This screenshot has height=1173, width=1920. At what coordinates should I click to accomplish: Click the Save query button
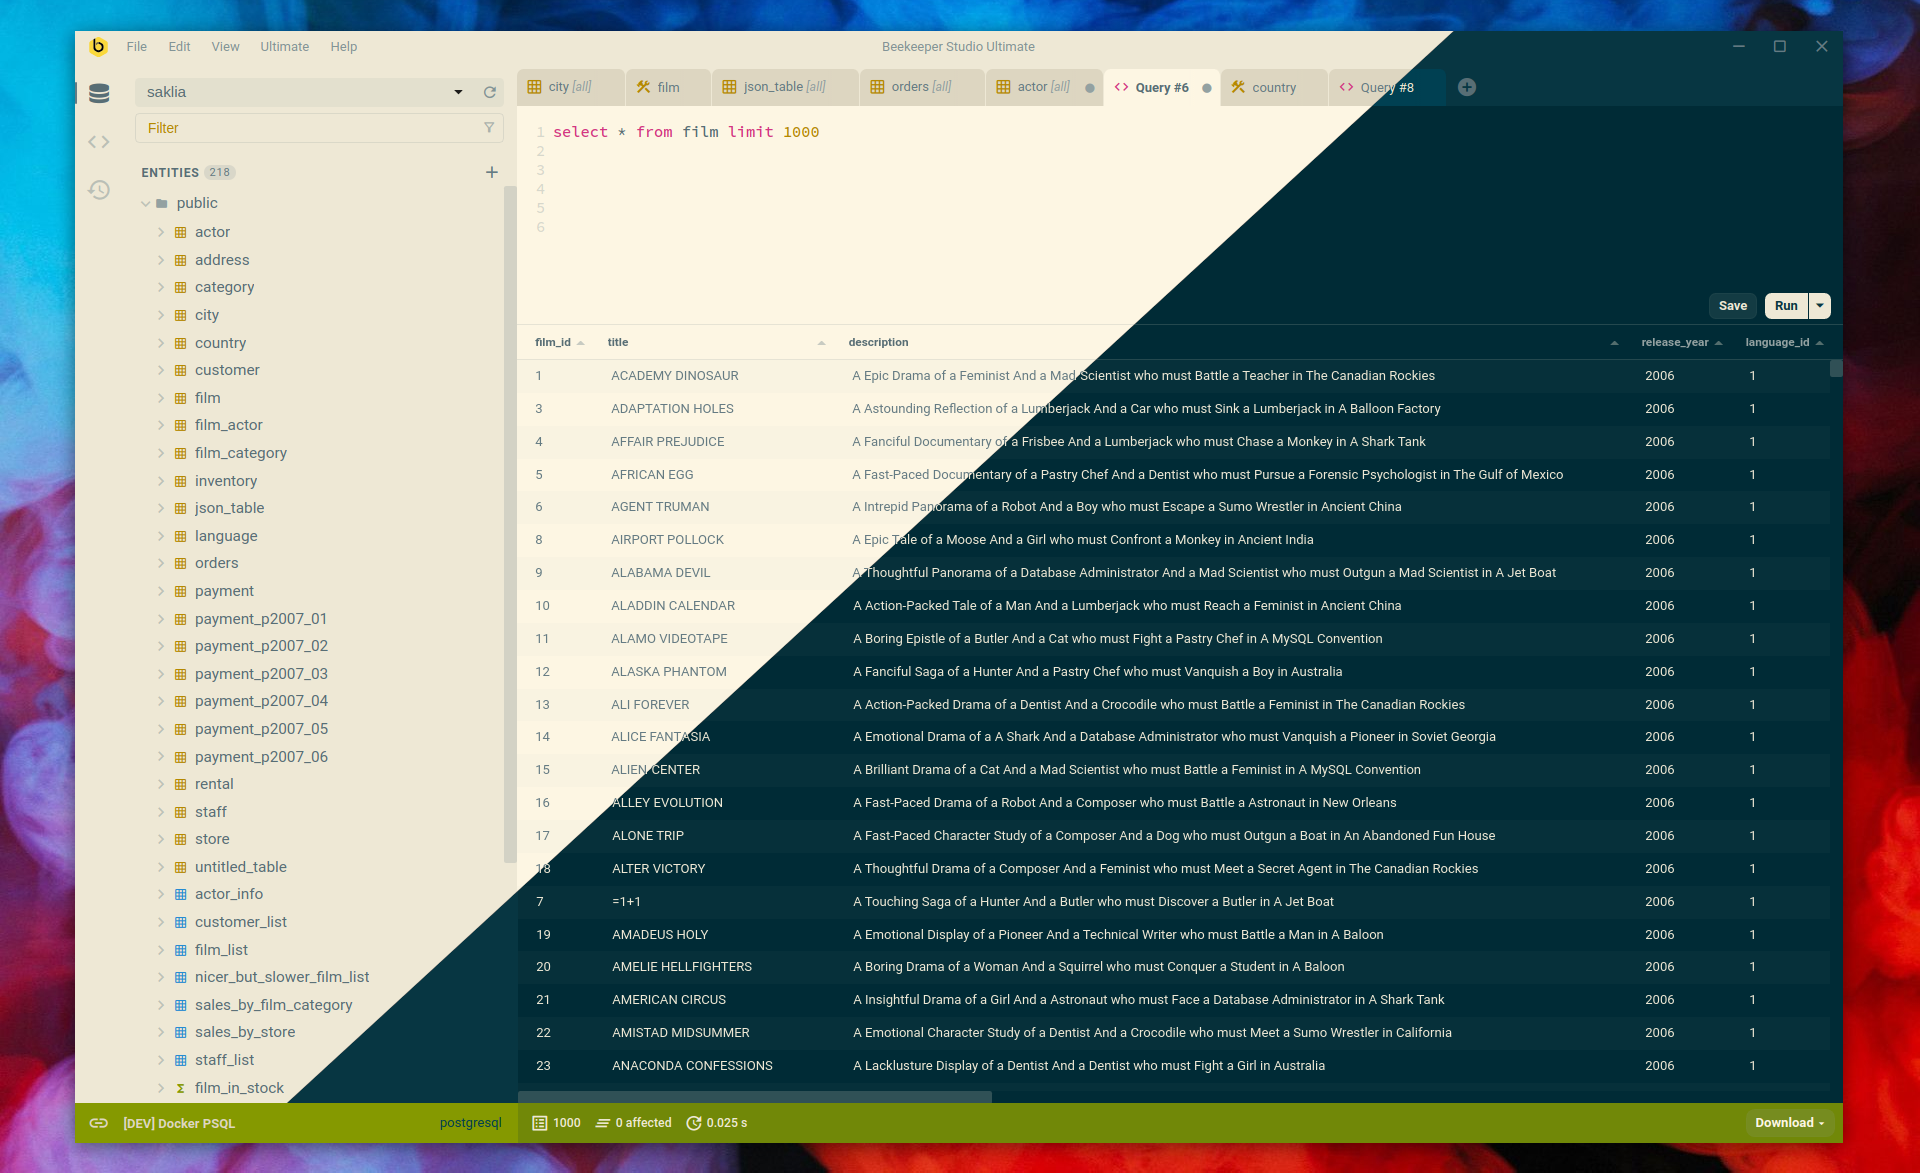click(x=1732, y=305)
